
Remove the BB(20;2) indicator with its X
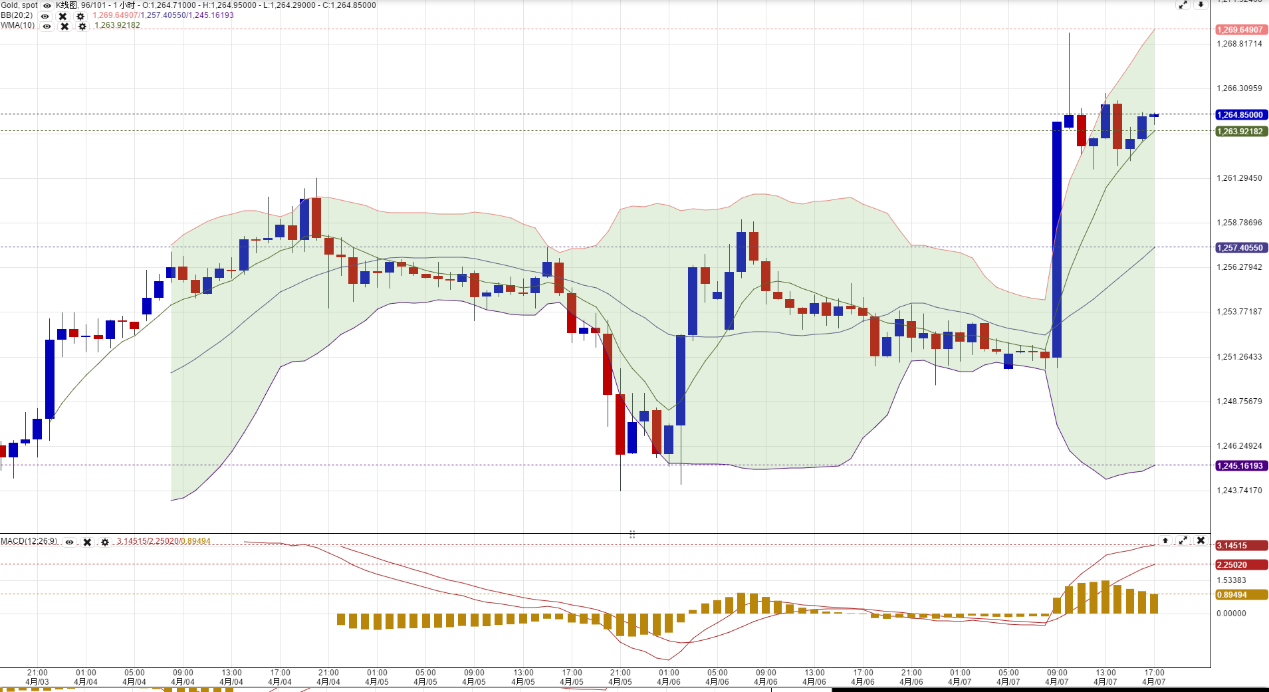click(x=62, y=16)
